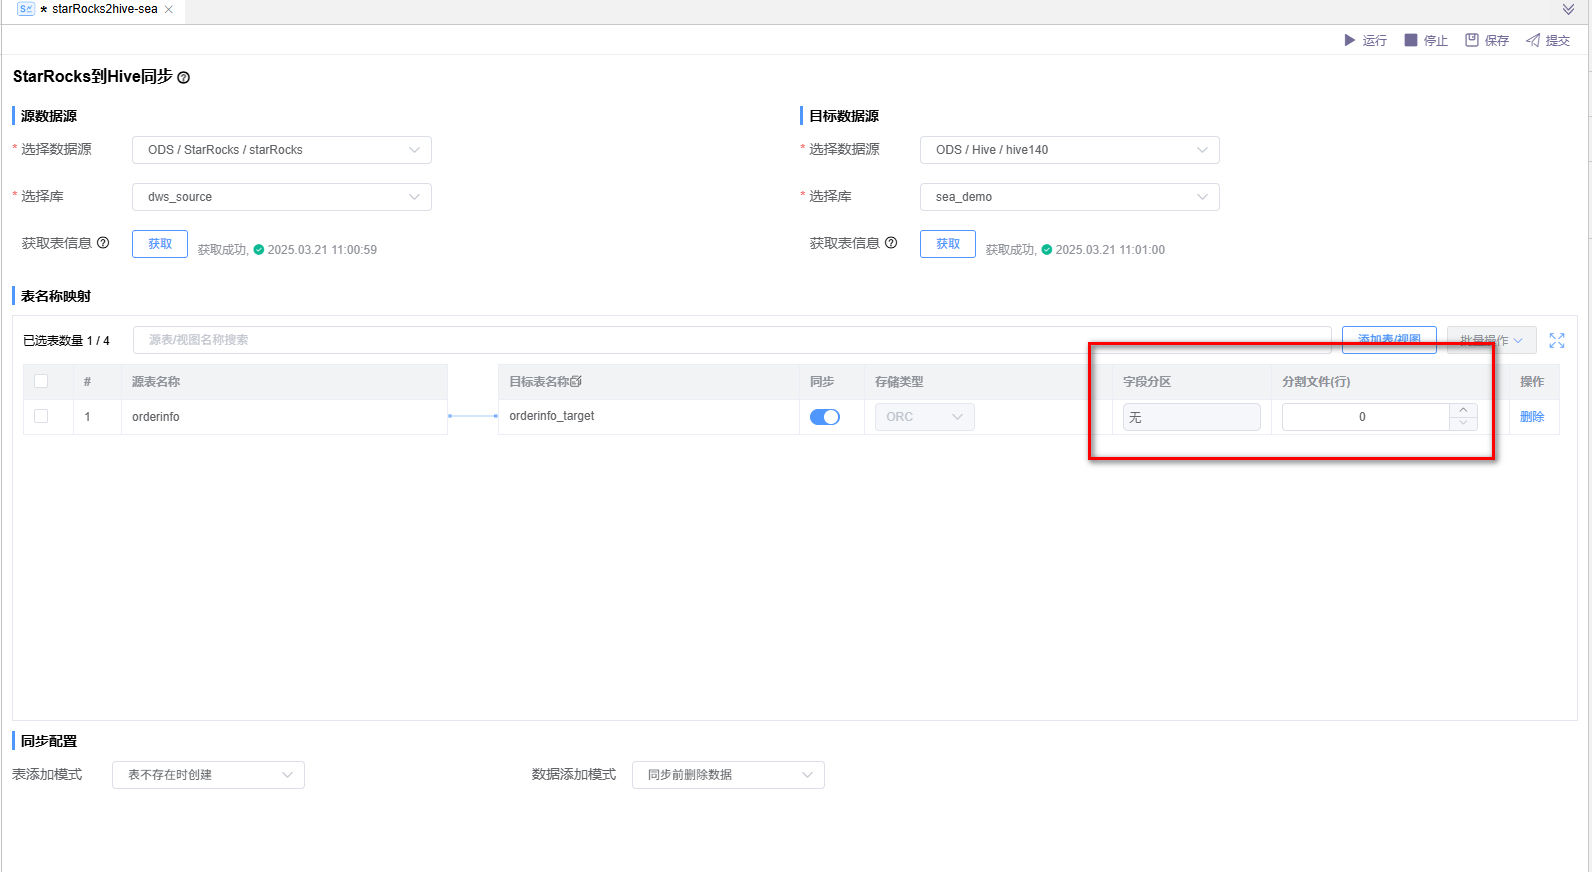Increase 分割文件(行) value with up arrow
Screen dimensions: 1592x872
tap(1463, 410)
